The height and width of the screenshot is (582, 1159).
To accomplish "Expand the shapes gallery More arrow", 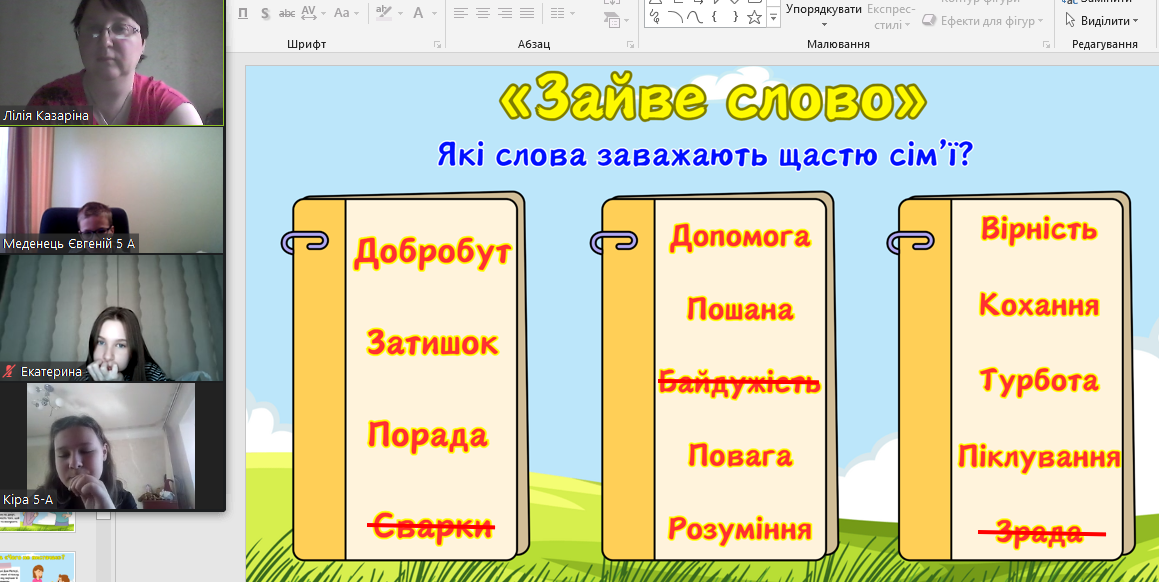I will pyautogui.click(x=773, y=17).
